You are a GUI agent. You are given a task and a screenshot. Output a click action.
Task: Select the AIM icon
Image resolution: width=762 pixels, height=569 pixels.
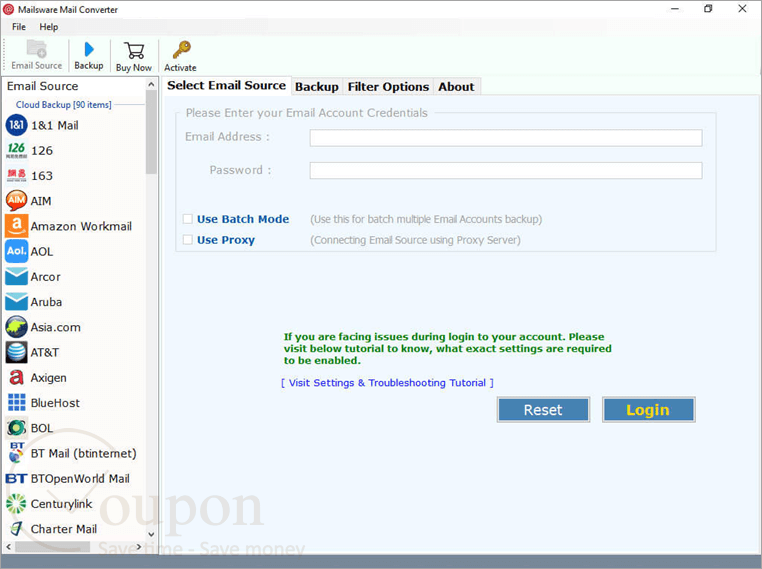[17, 201]
